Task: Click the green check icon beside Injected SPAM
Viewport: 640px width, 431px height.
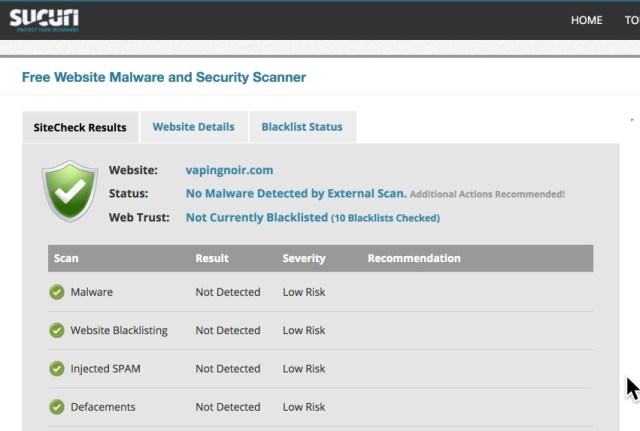Action: tap(57, 369)
